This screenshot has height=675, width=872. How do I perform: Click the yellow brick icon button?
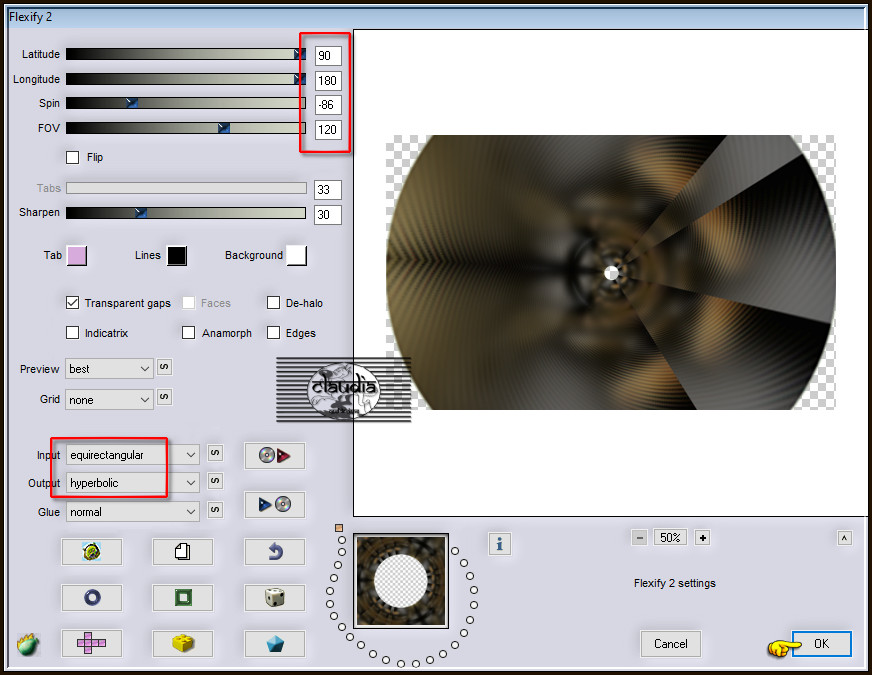(183, 644)
